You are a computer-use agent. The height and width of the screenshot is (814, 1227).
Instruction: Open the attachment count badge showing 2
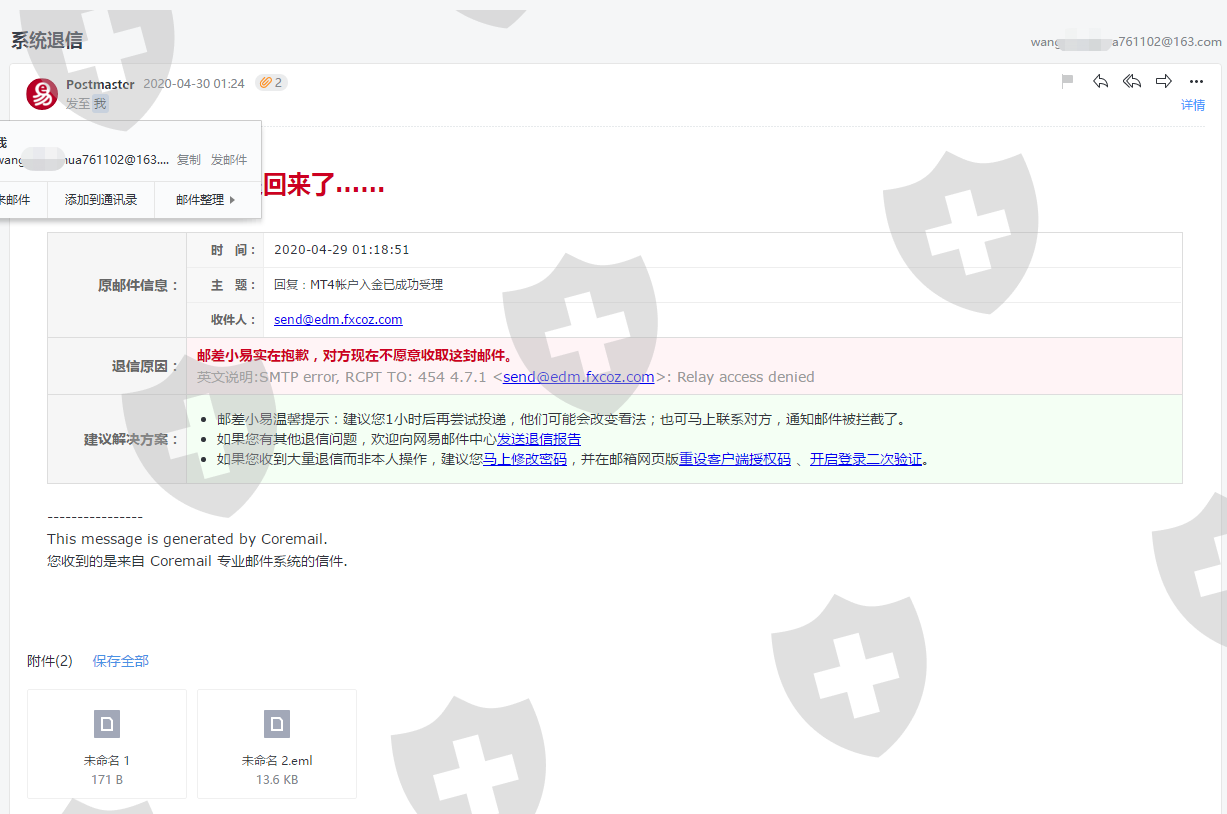[271, 83]
